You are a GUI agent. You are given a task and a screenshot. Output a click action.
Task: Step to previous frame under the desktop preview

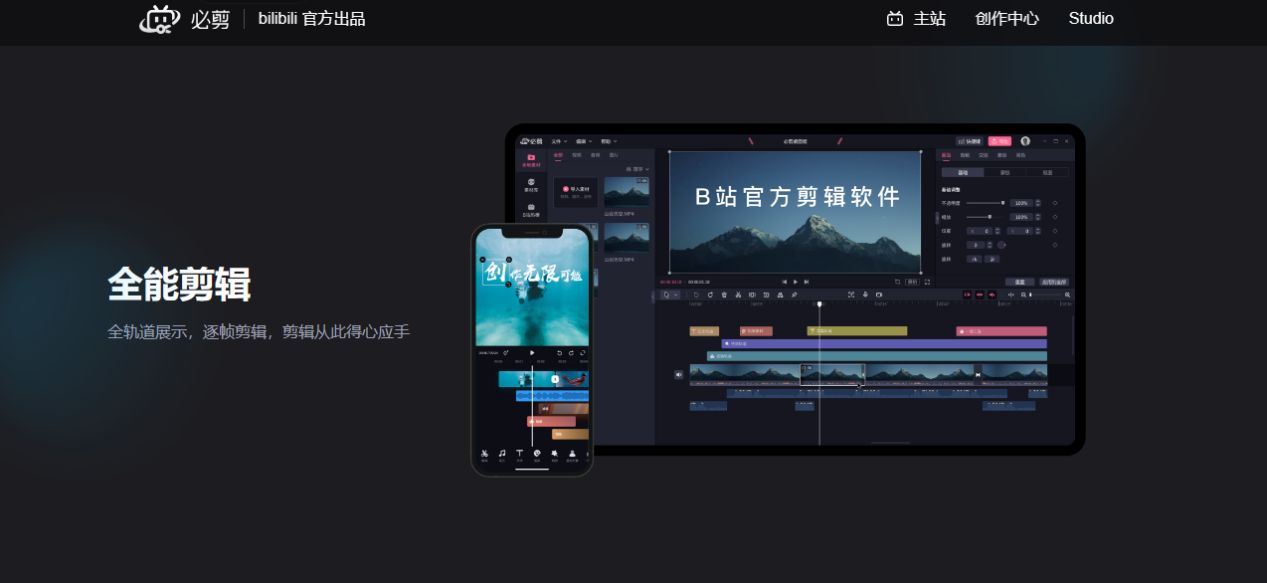click(784, 282)
